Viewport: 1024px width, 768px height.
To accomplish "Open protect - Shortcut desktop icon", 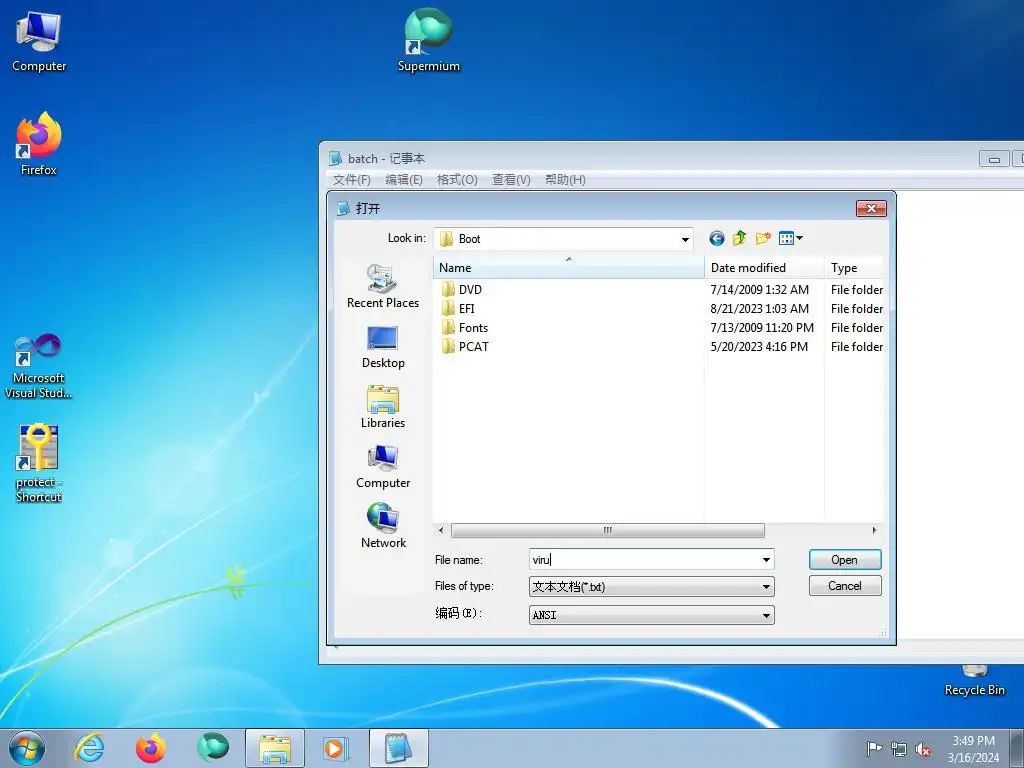I will (x=39, y=464).
